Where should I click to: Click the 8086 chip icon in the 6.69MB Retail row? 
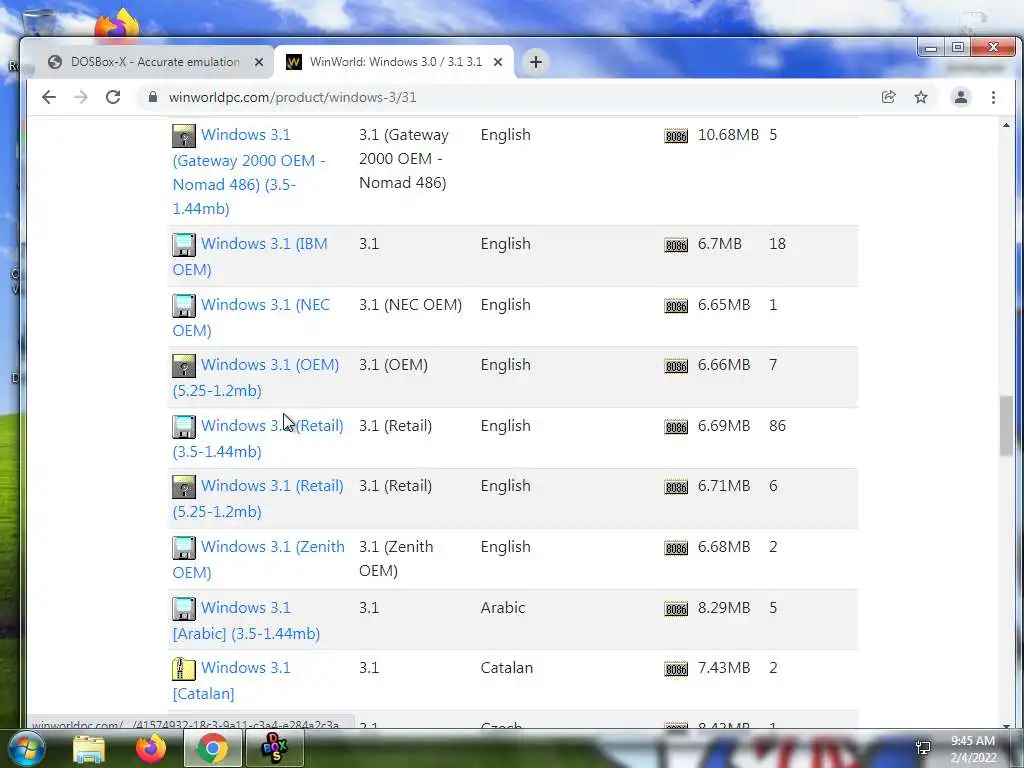coord(676,427)
